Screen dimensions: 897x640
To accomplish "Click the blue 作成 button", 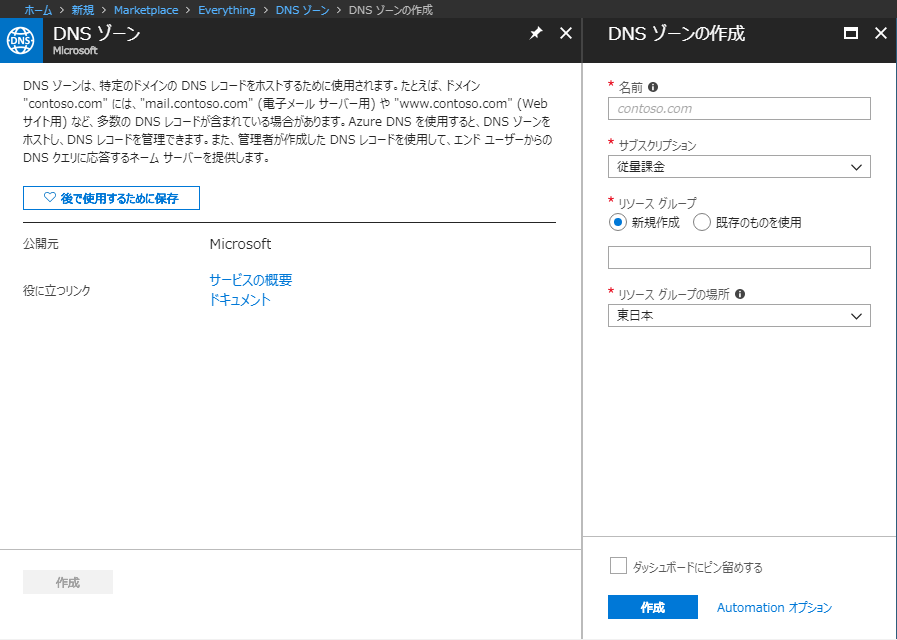I will 653,607.
